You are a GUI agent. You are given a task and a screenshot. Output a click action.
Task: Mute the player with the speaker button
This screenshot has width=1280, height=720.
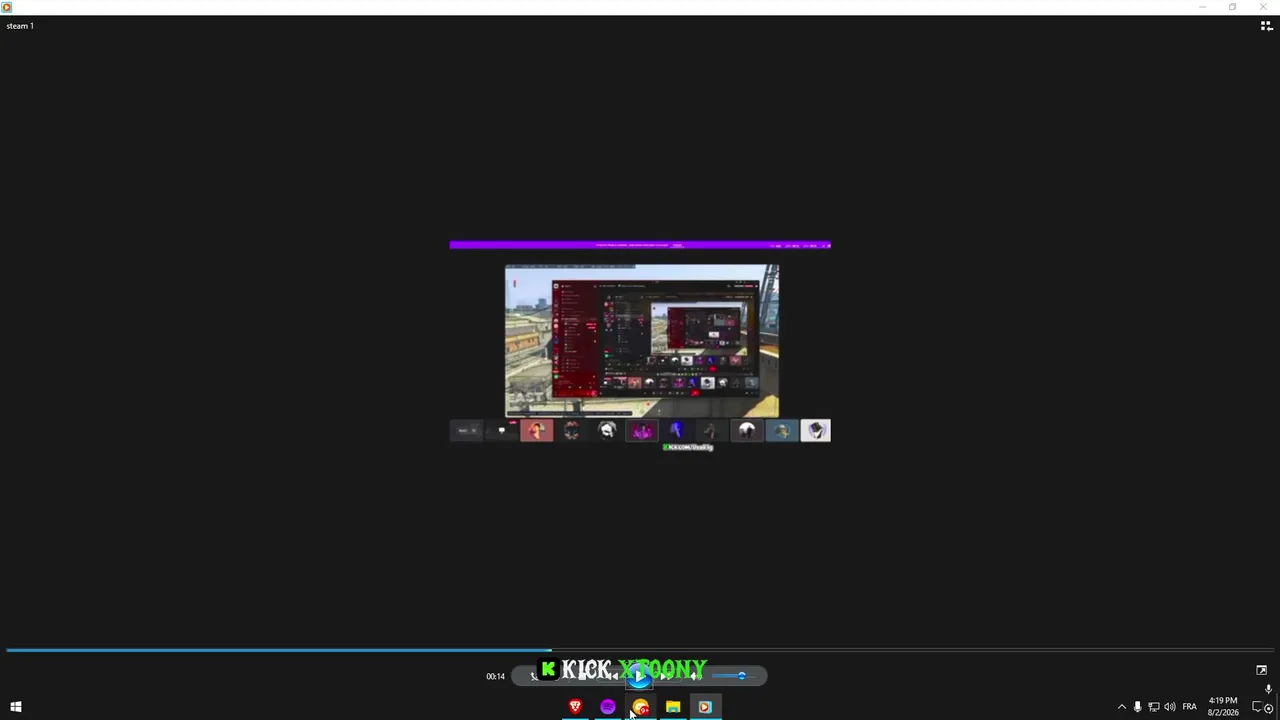(697, 676)
